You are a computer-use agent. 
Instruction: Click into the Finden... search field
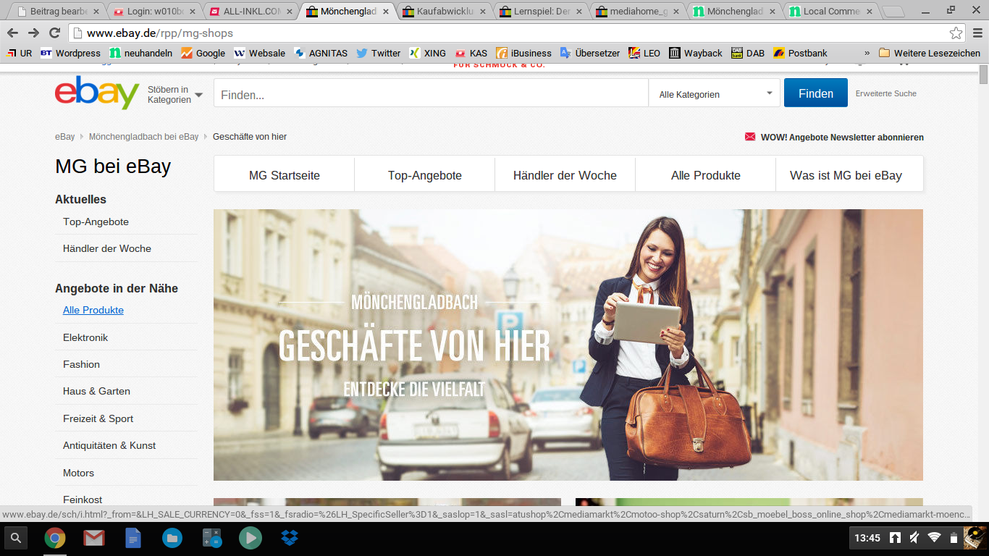(x=431, y=95)
